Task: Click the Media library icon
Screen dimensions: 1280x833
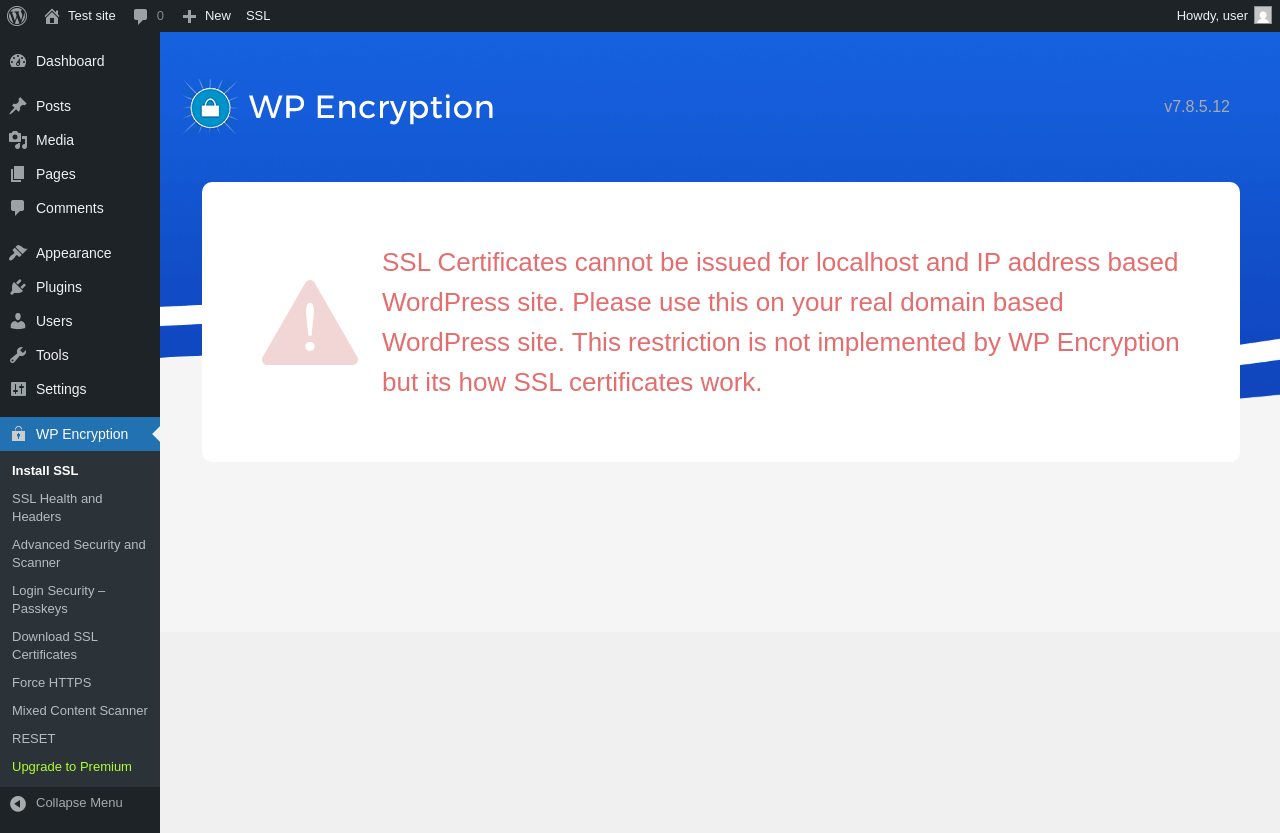Action: [18, 140]
